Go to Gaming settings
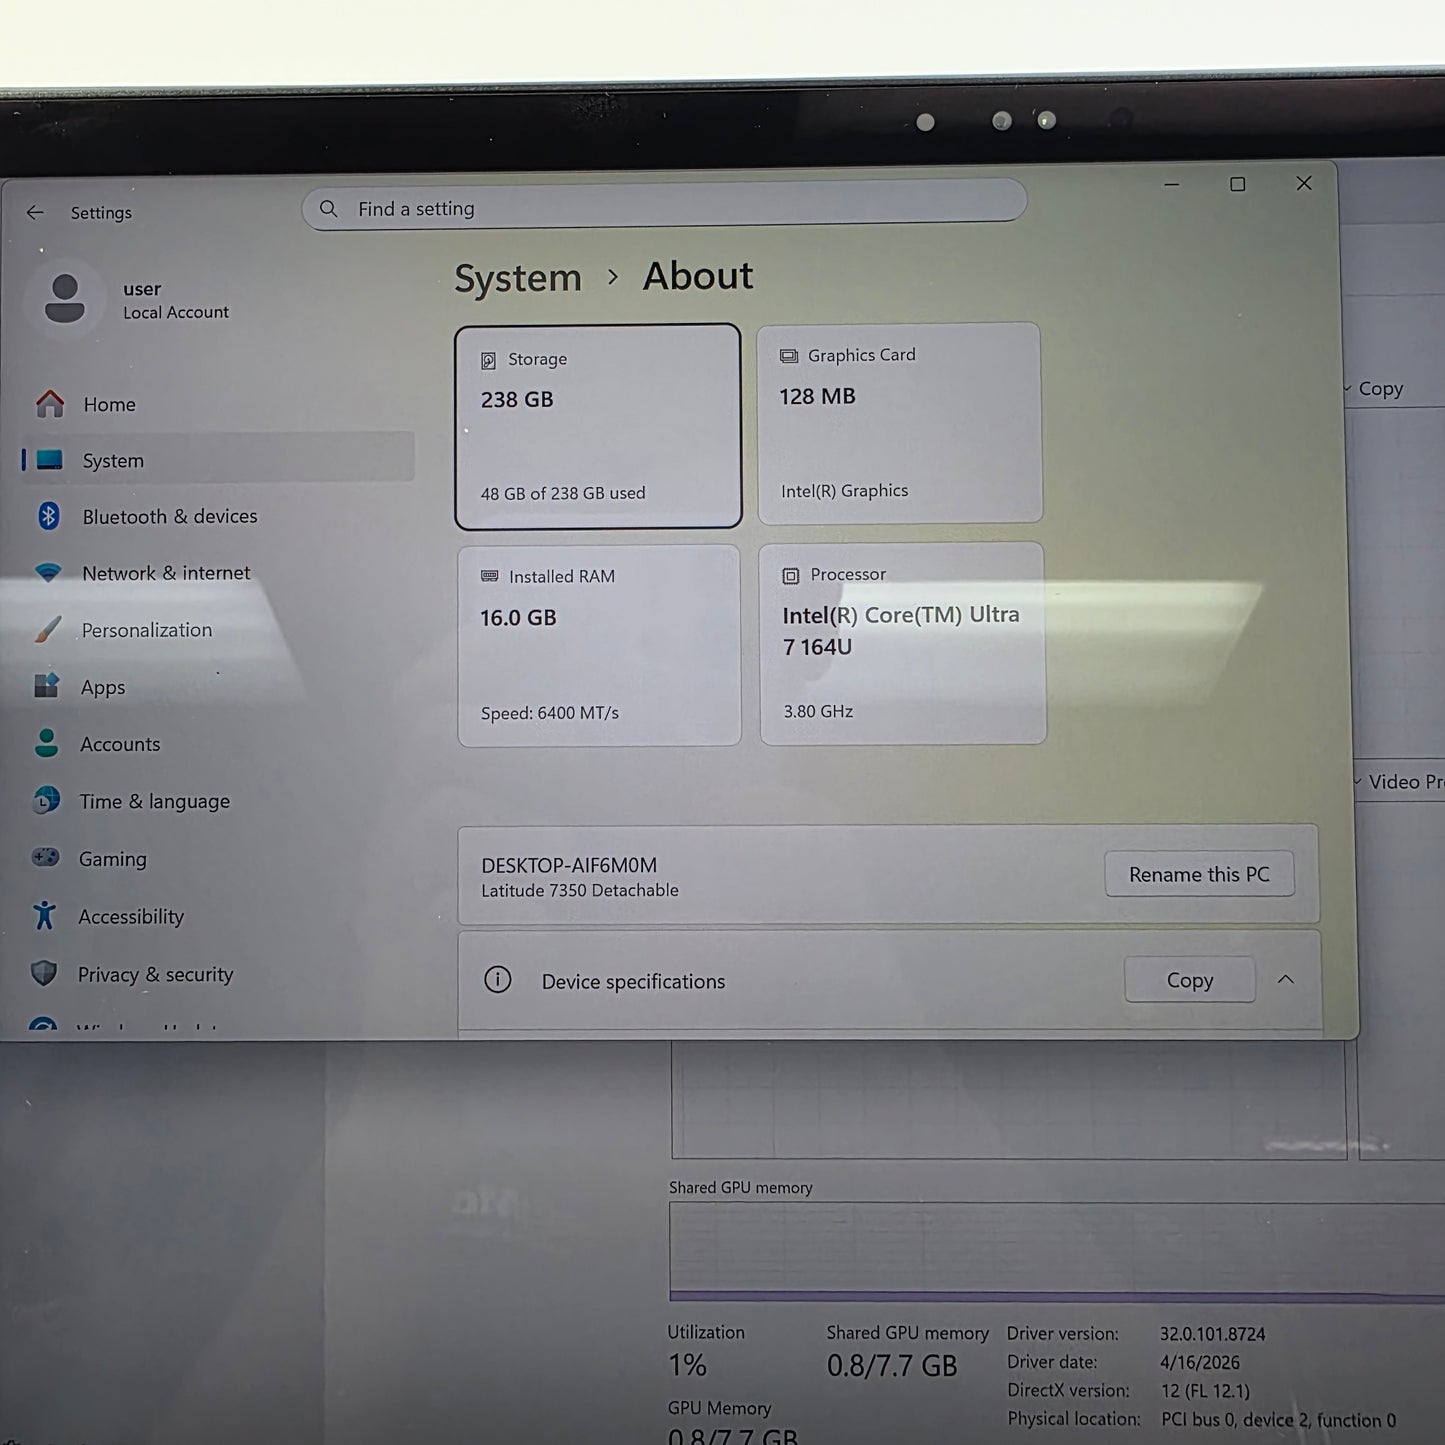 tap(218, 859)
